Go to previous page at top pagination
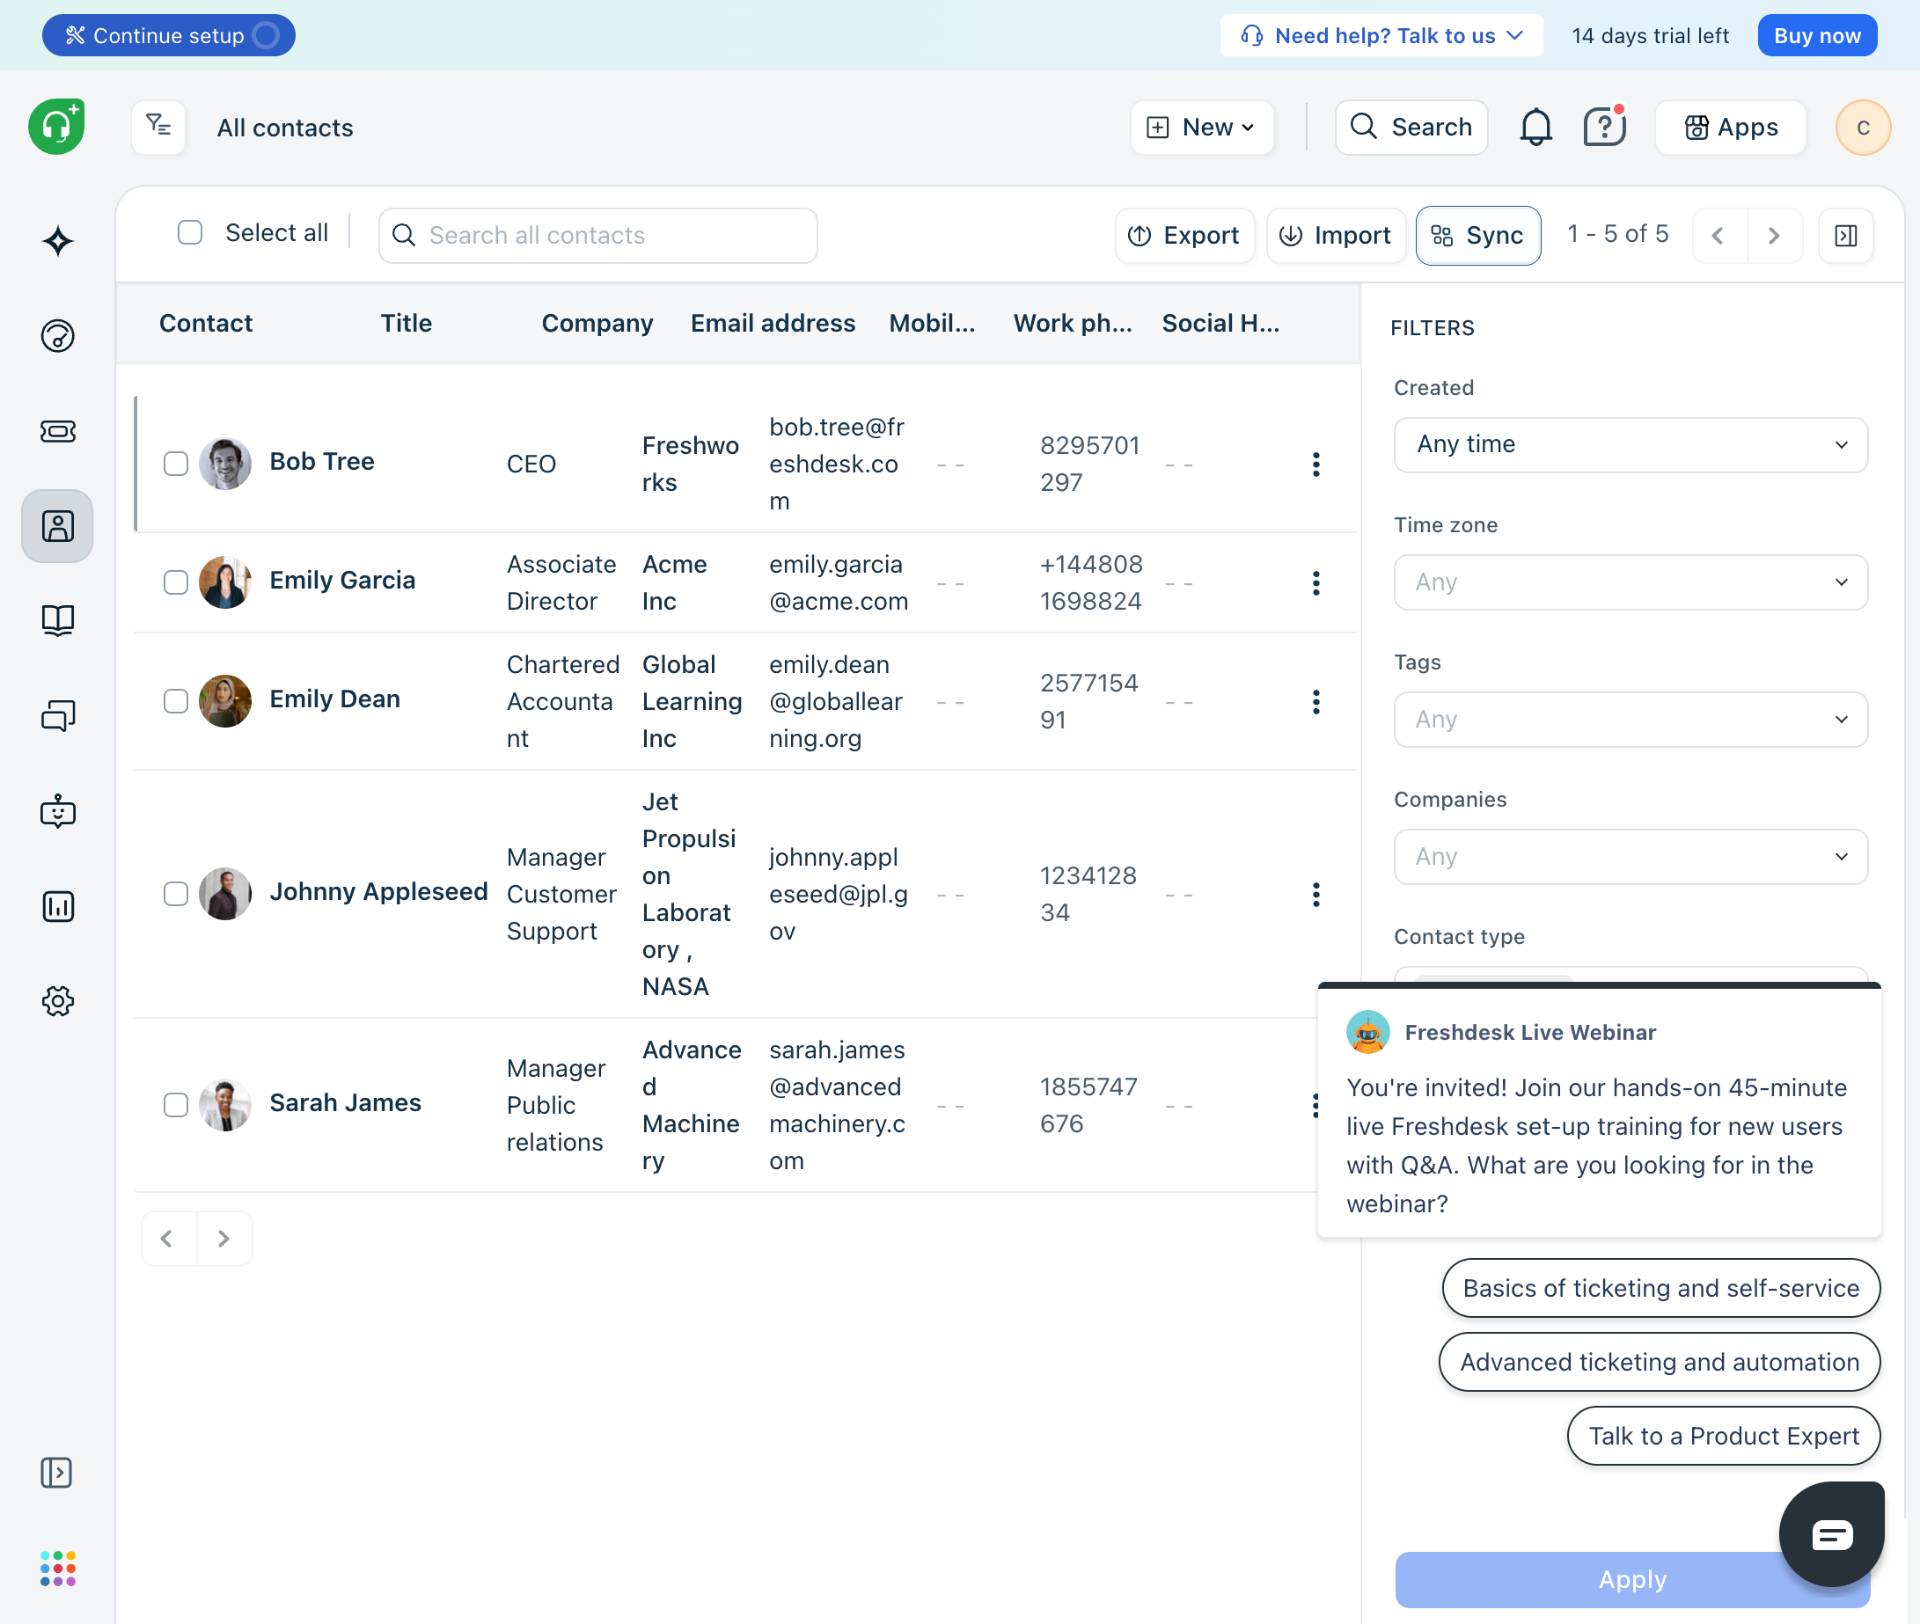 pyautogui.click(x=1718, y=235)
